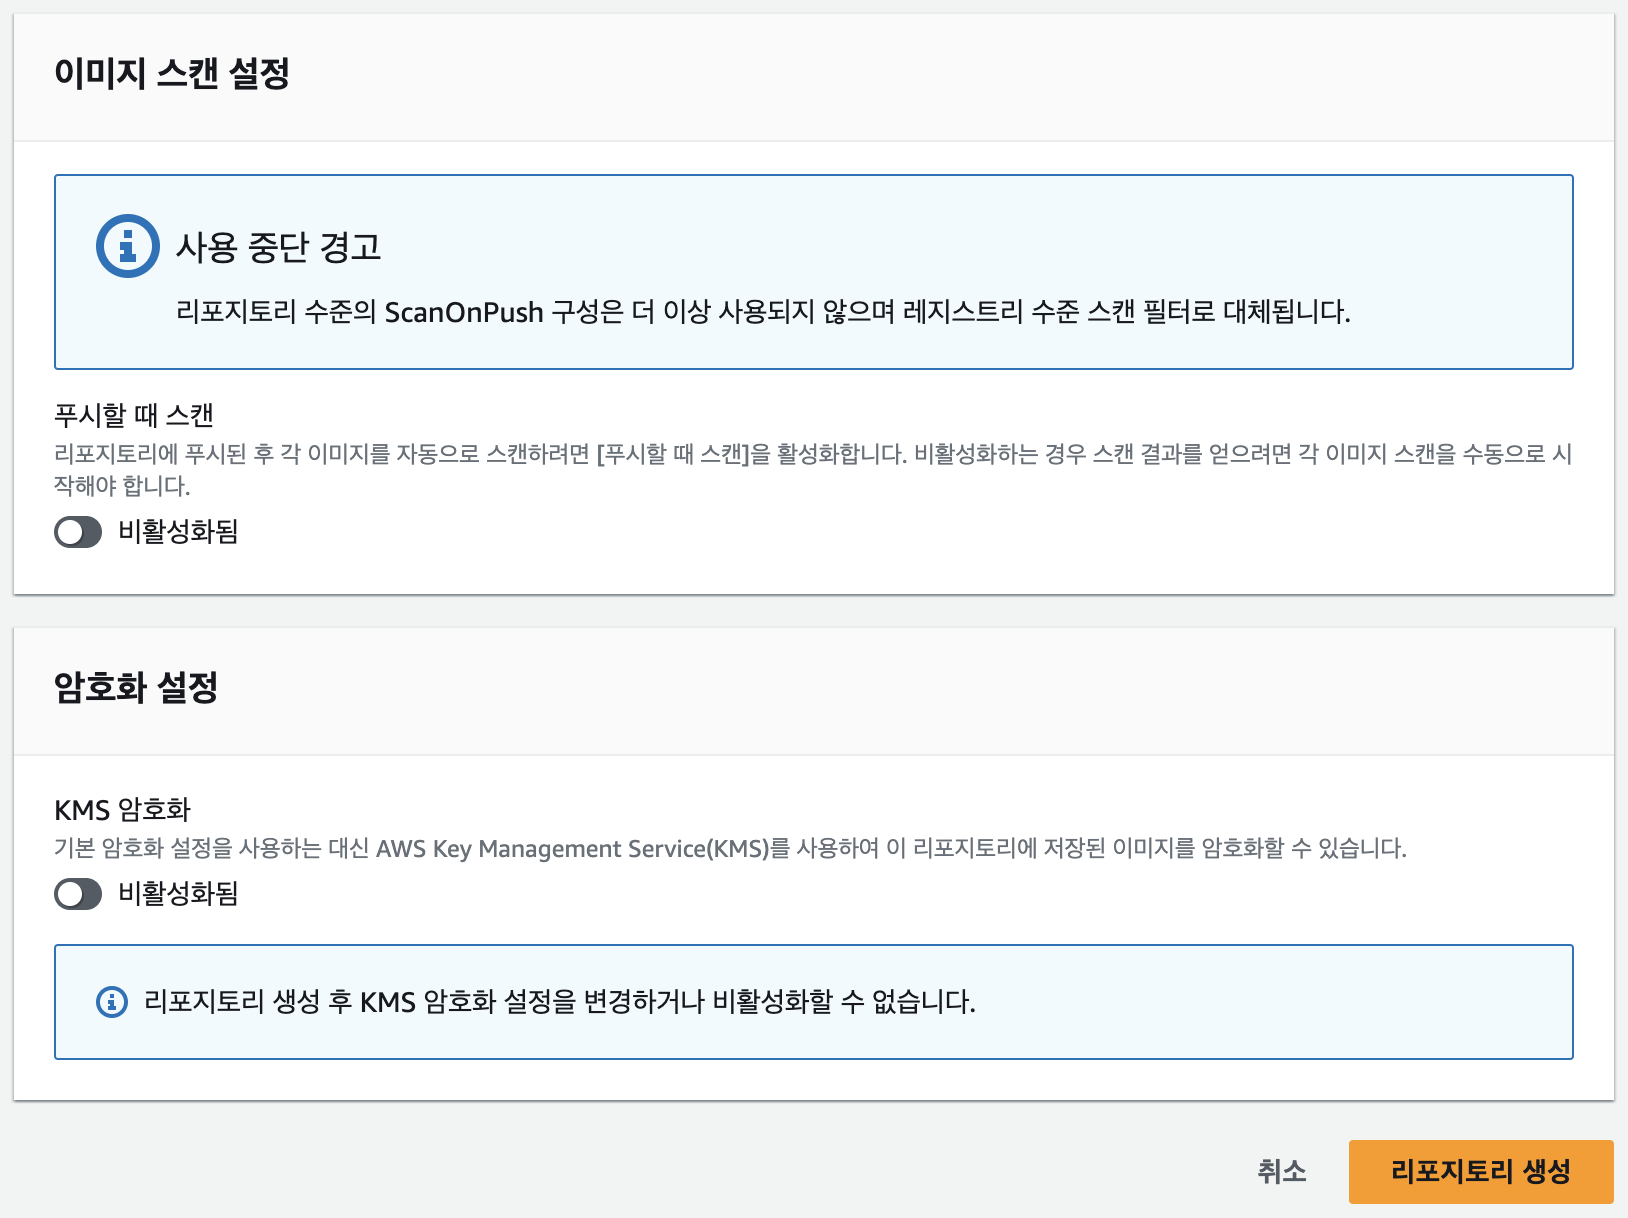Click inside the blue deprecation warning box
Screen dimensions: 1628x1218
point(815,270)
